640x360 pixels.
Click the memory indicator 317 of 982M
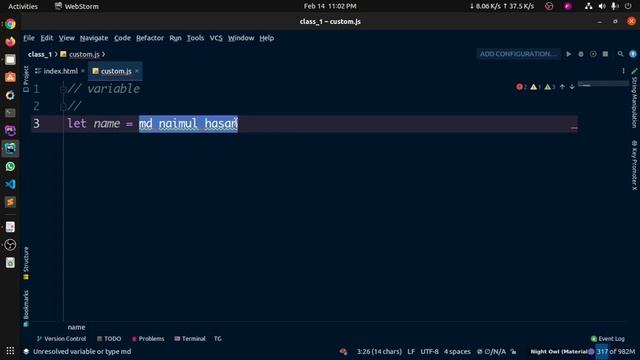pos(616,351)
